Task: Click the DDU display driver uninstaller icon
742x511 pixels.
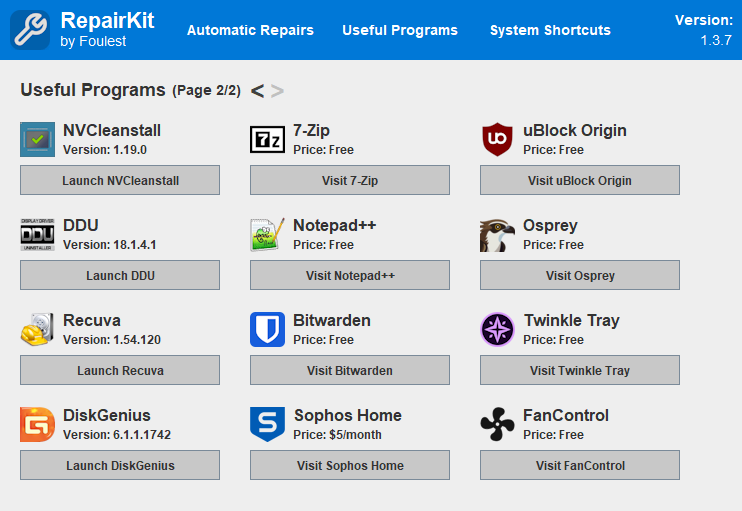Action: click(37, 235)
